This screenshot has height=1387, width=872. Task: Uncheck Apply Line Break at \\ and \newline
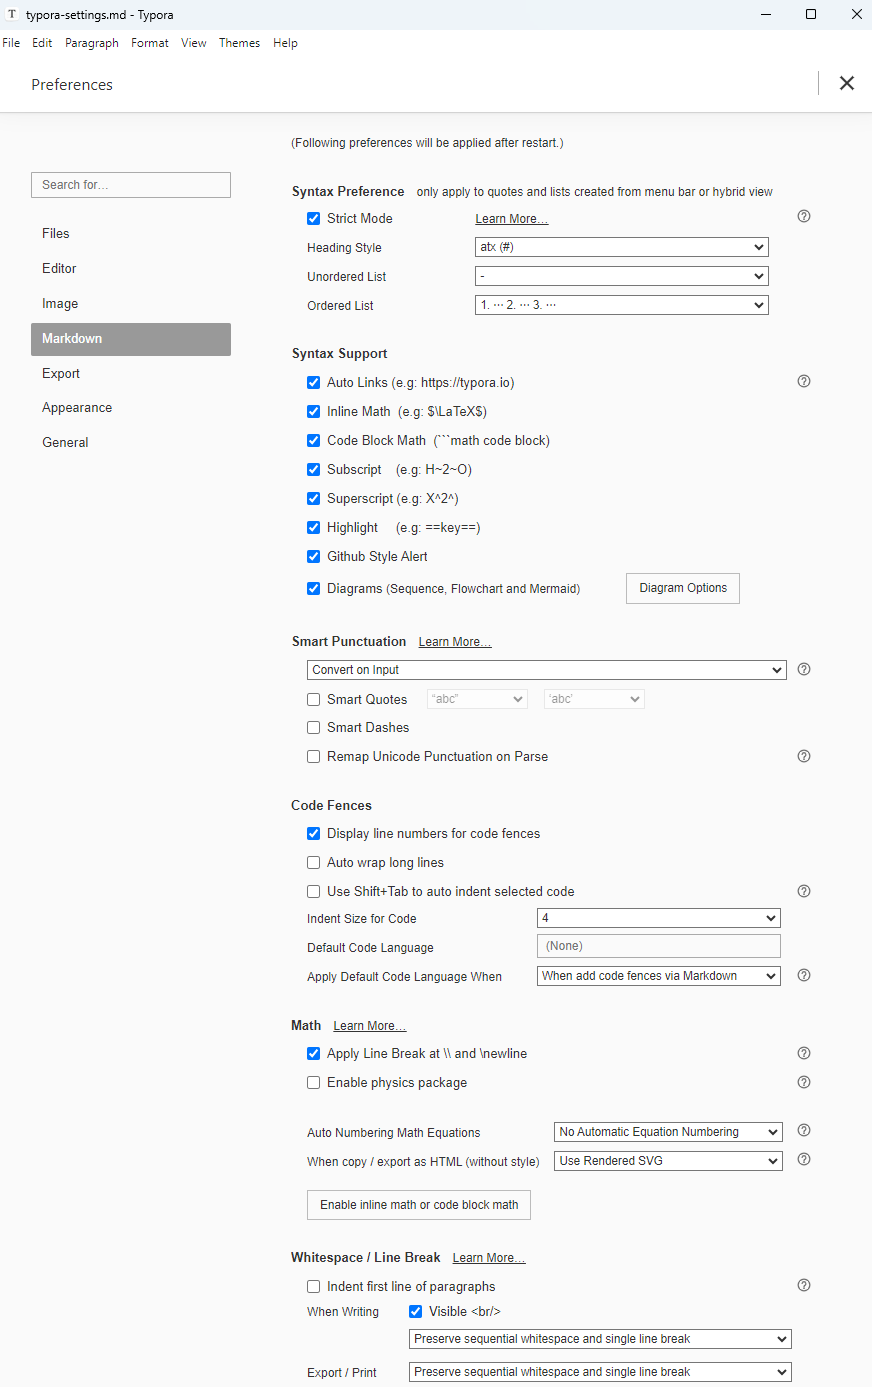(313, 1053)
